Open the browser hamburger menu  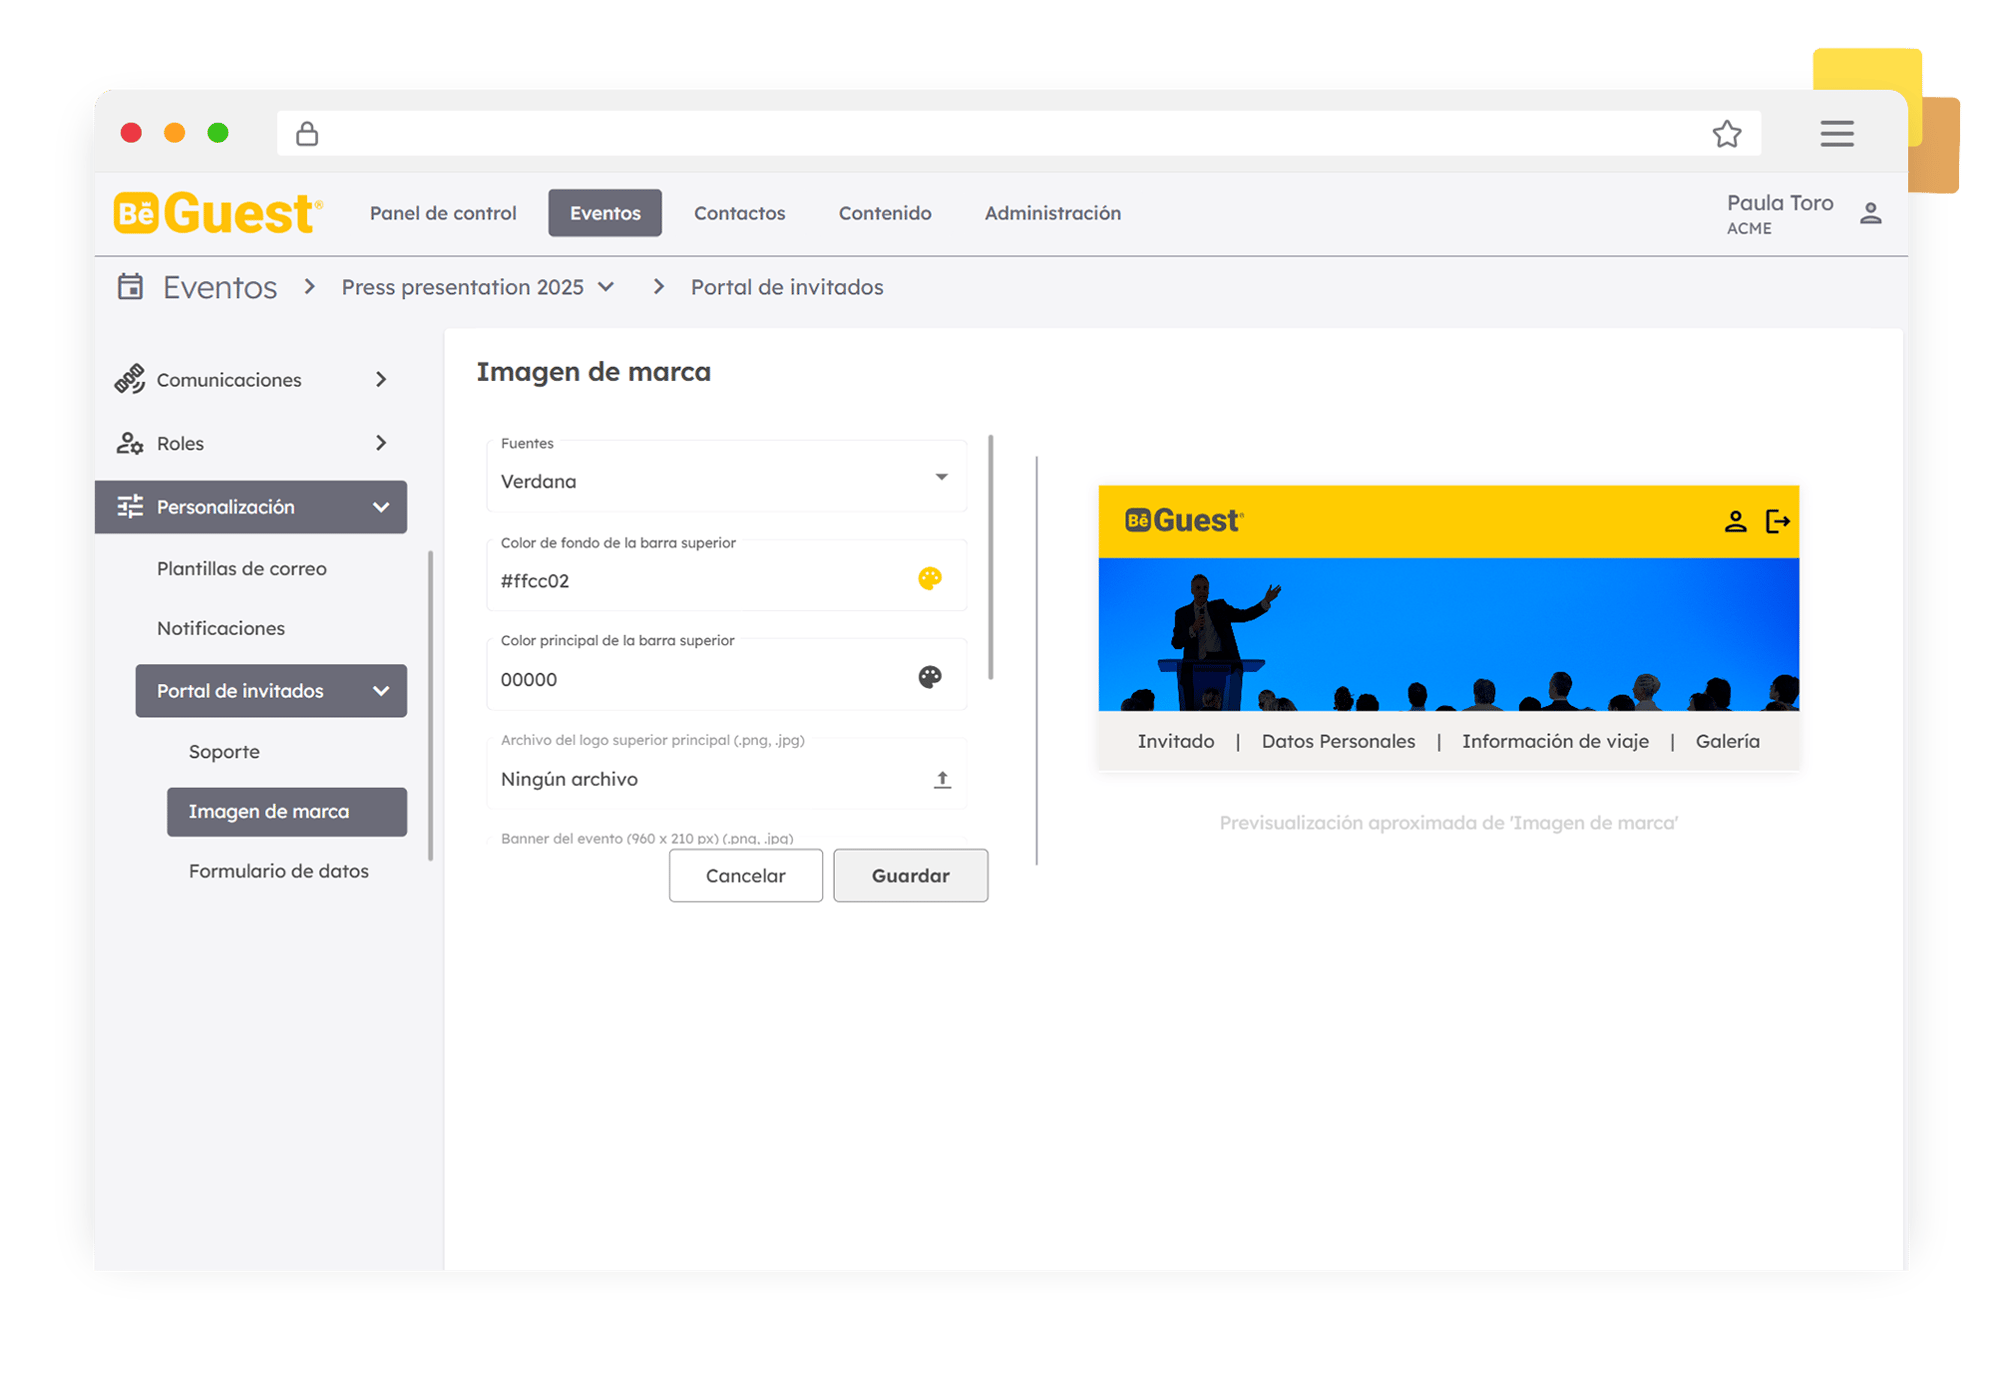(1837, 133)
